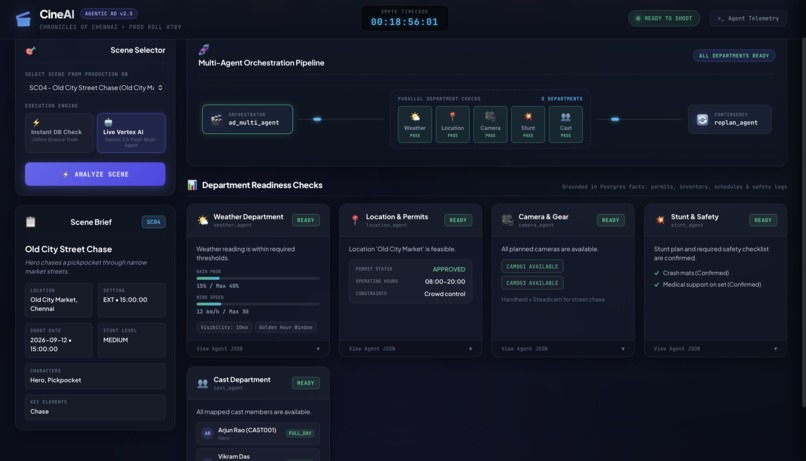Click the bar chart icon by Department Readiness Checks
The width and height of the screenshot is (806, 461).
tap(192, 185)
